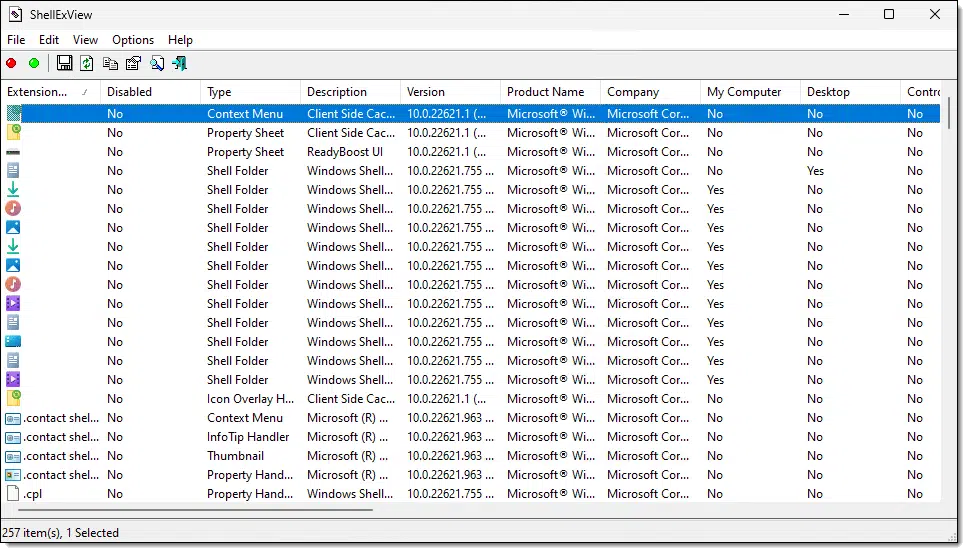Open Properties via toolbar icon
The width and height of the screenshot is (968, 553).
[133, 63]
